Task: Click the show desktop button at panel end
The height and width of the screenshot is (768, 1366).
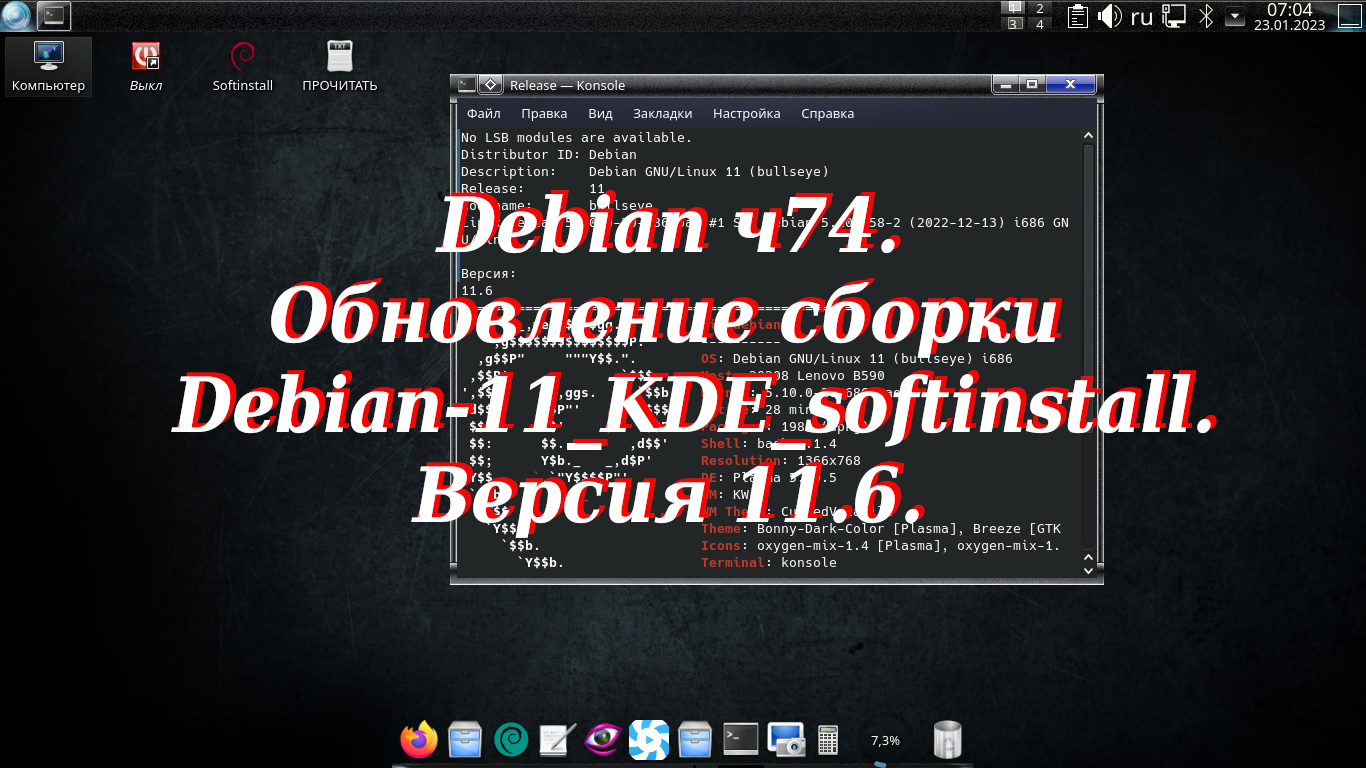Action: click(1350, 16)
